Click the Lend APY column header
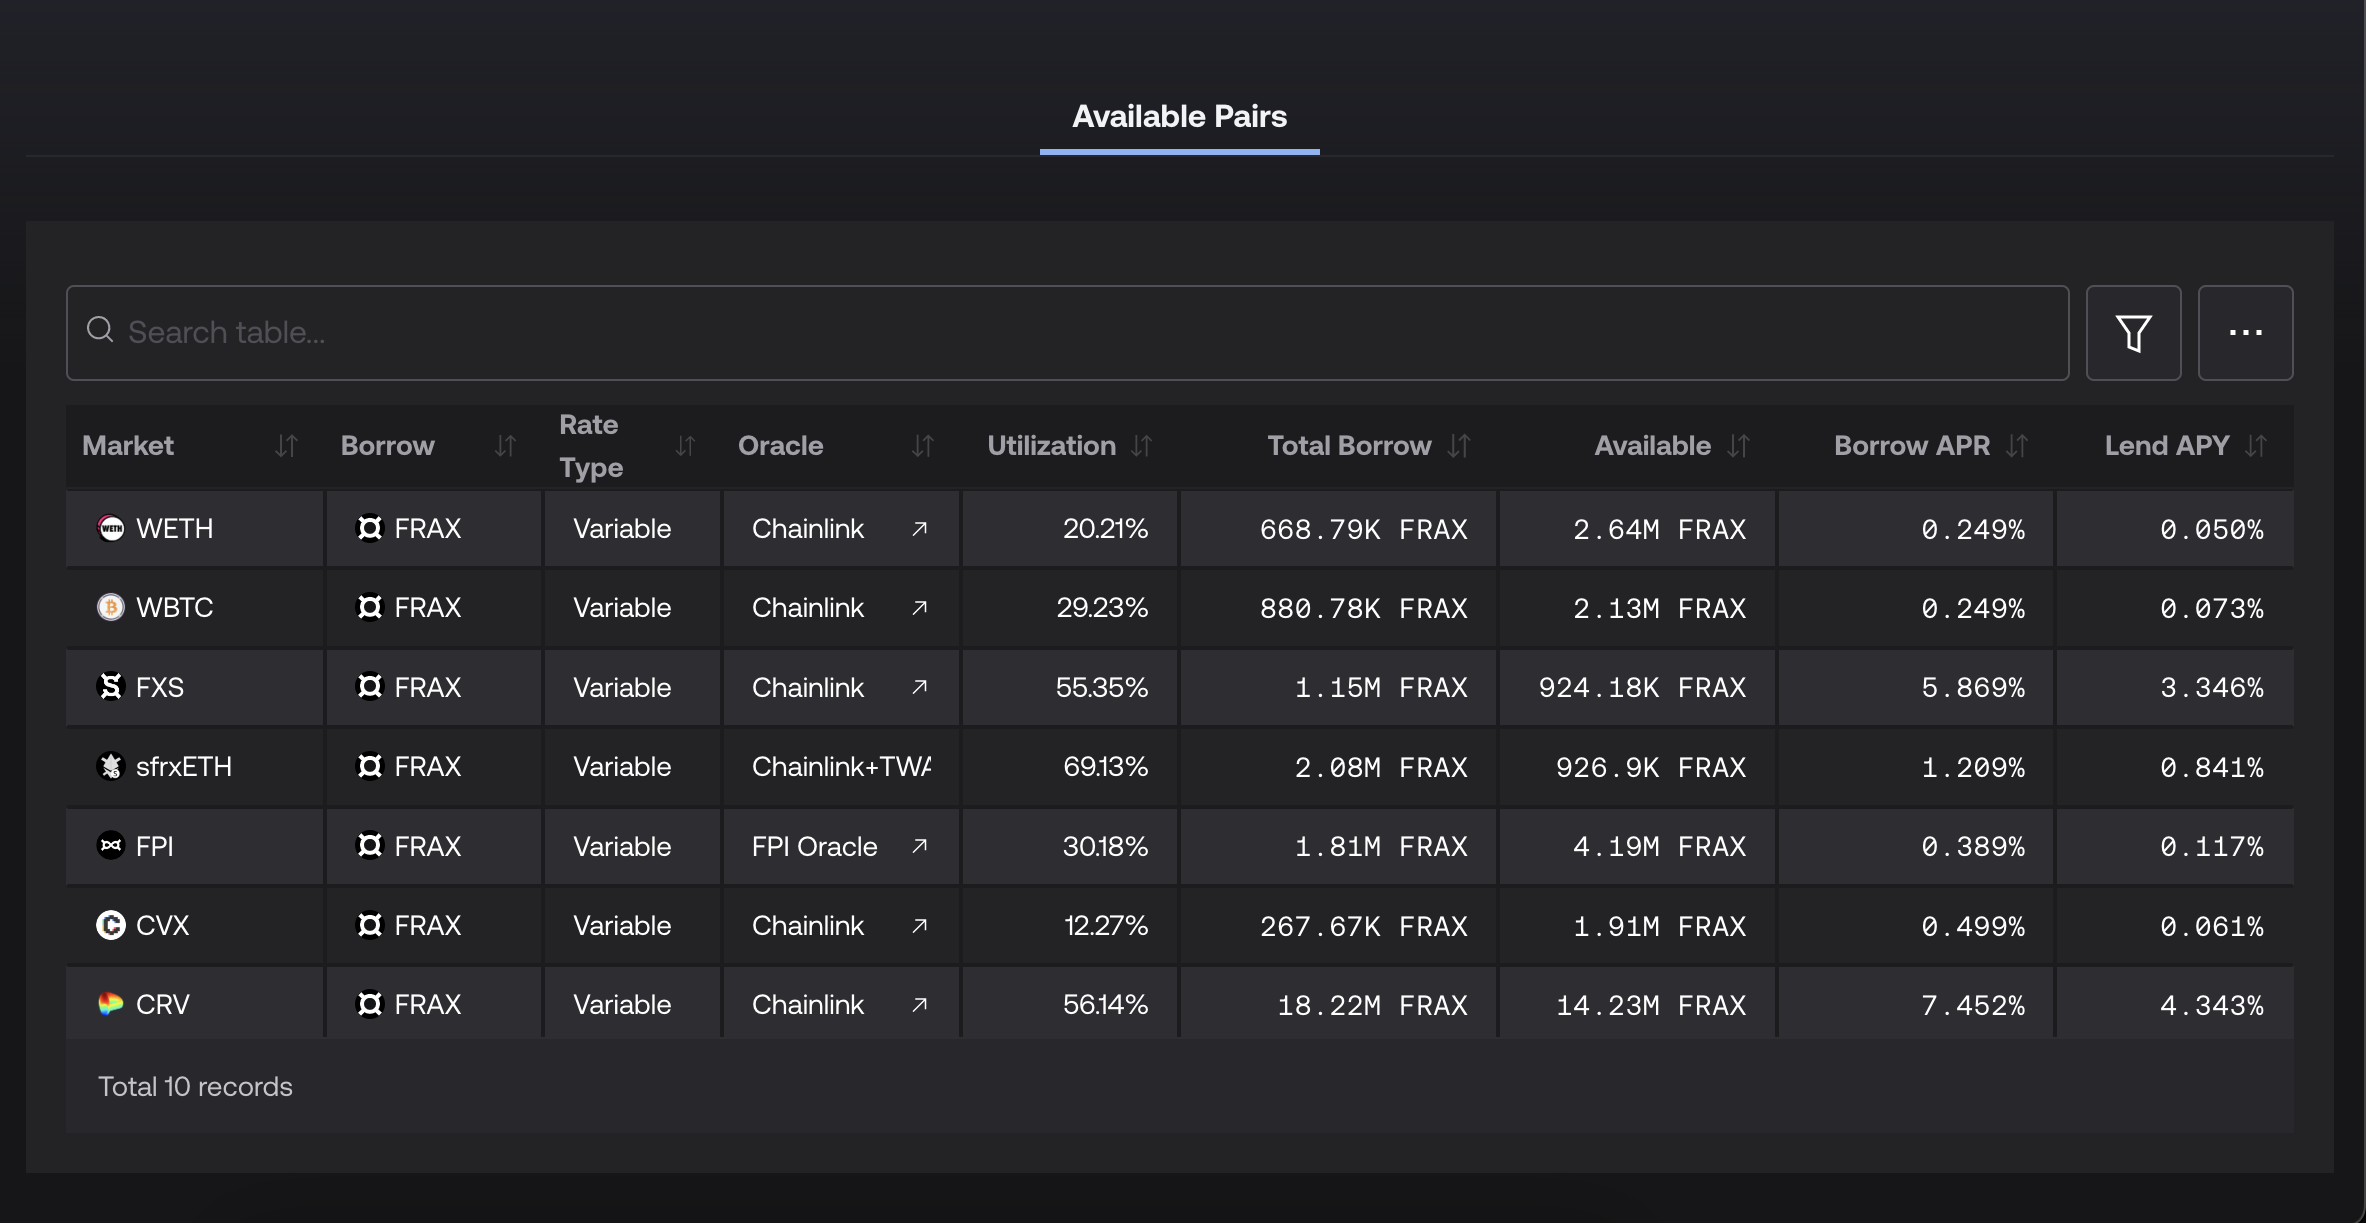Image resolution: width=2366 pixels, height=1223 pixels. click(x=2167, y=446)
